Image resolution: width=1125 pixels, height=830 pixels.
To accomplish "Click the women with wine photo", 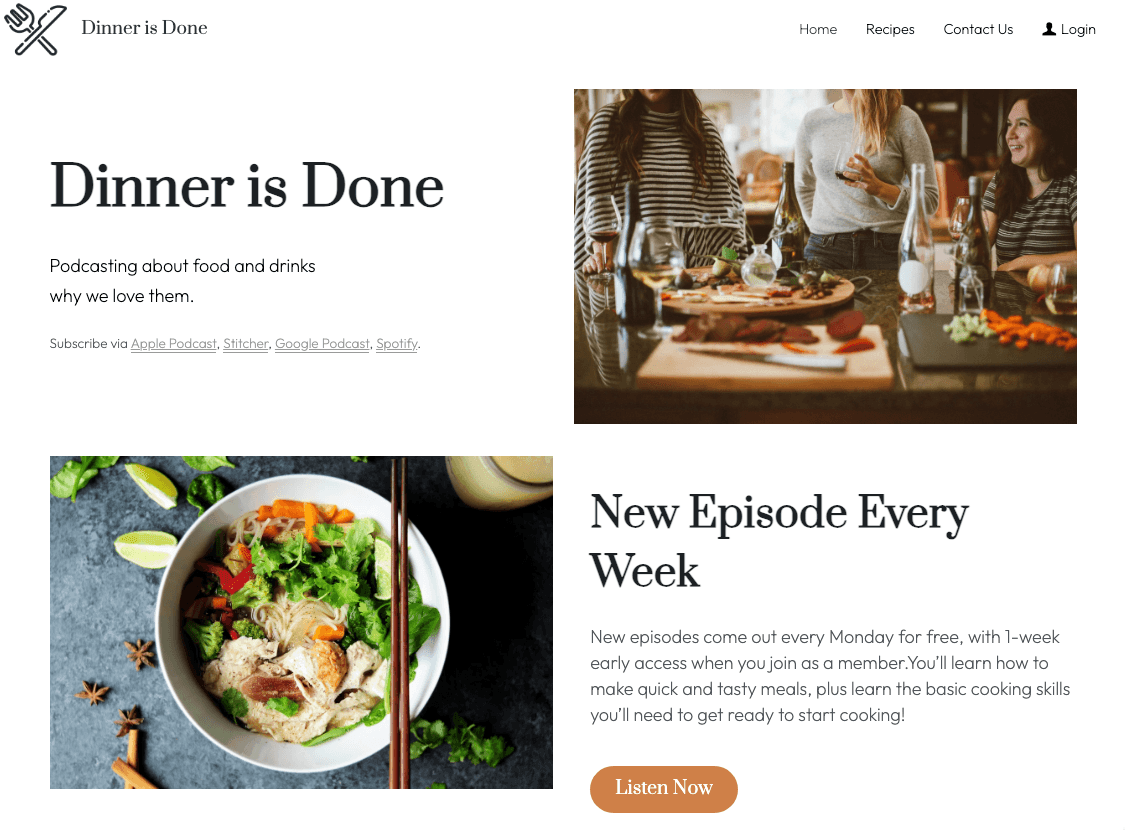I will pos(825,256).
